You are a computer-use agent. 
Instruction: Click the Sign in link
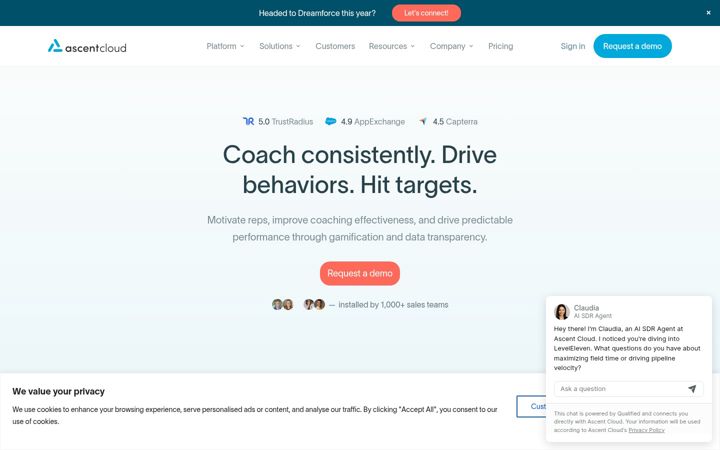pyautogui.click(x=573, y=46)
